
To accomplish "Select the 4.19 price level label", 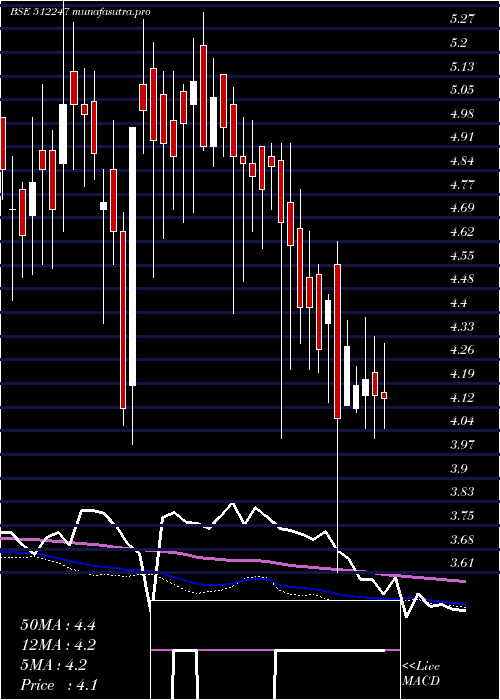I will [462, 374].
